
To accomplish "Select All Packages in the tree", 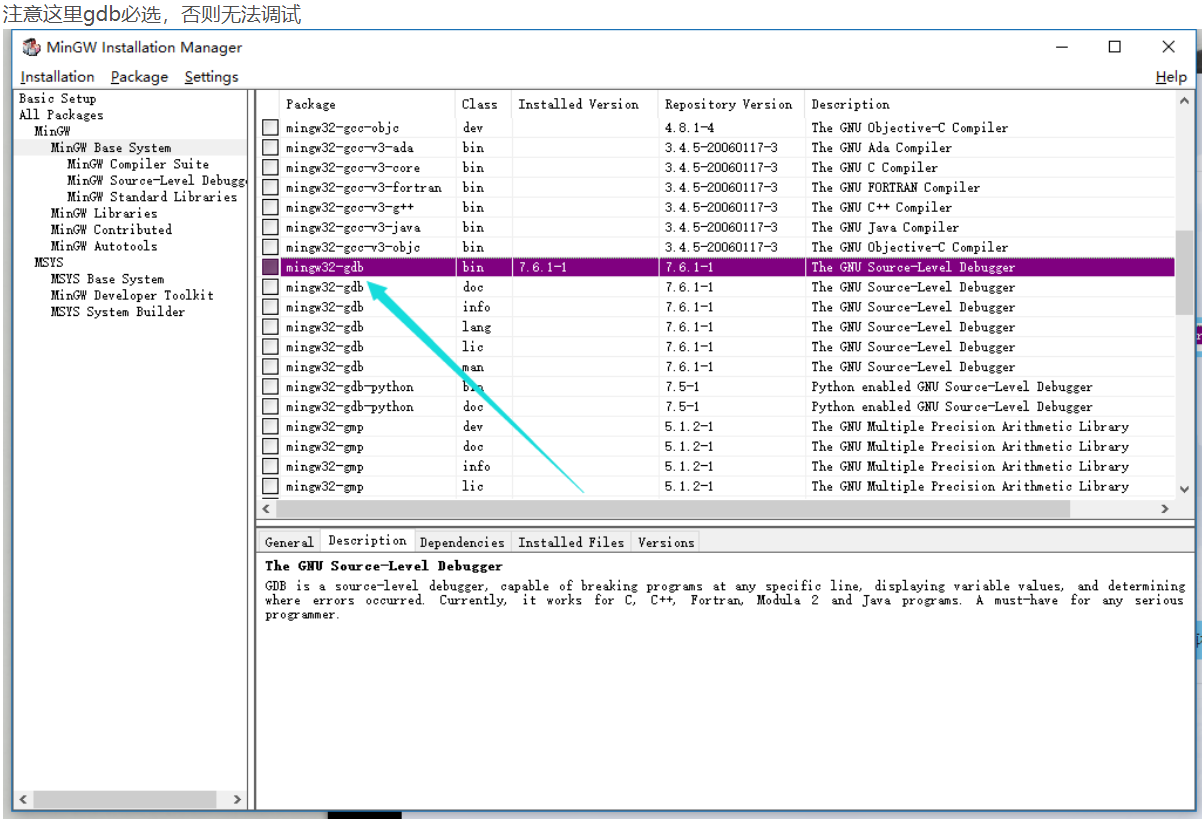I will 61,115.
